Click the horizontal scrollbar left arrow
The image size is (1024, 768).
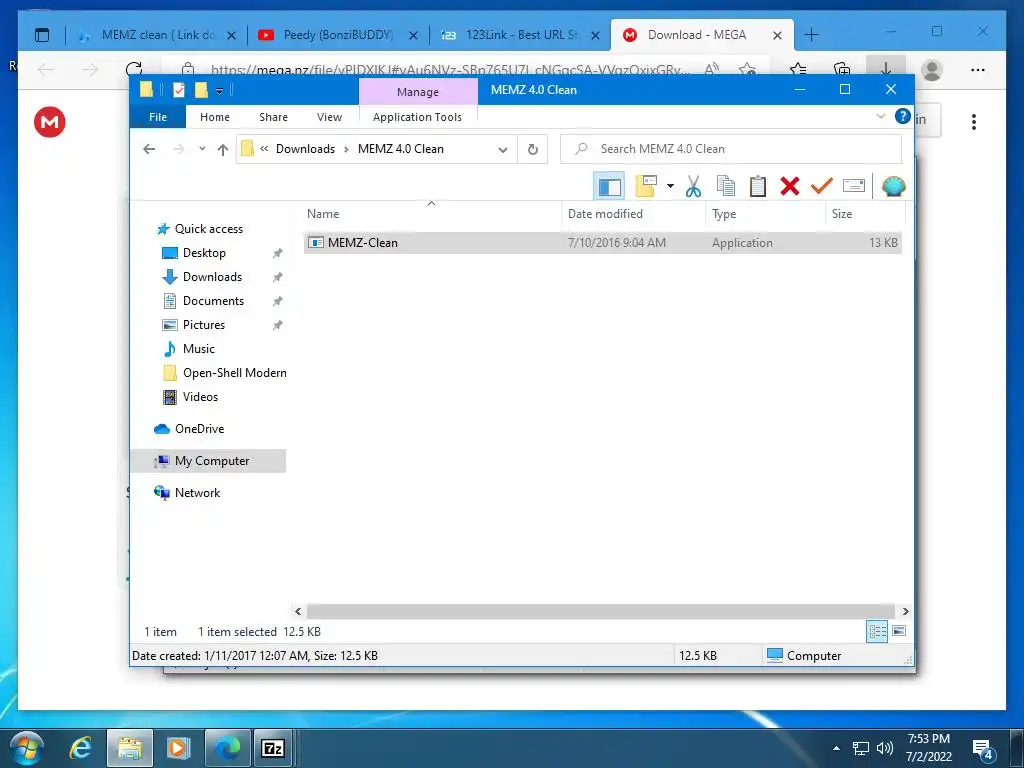point(298,611)
